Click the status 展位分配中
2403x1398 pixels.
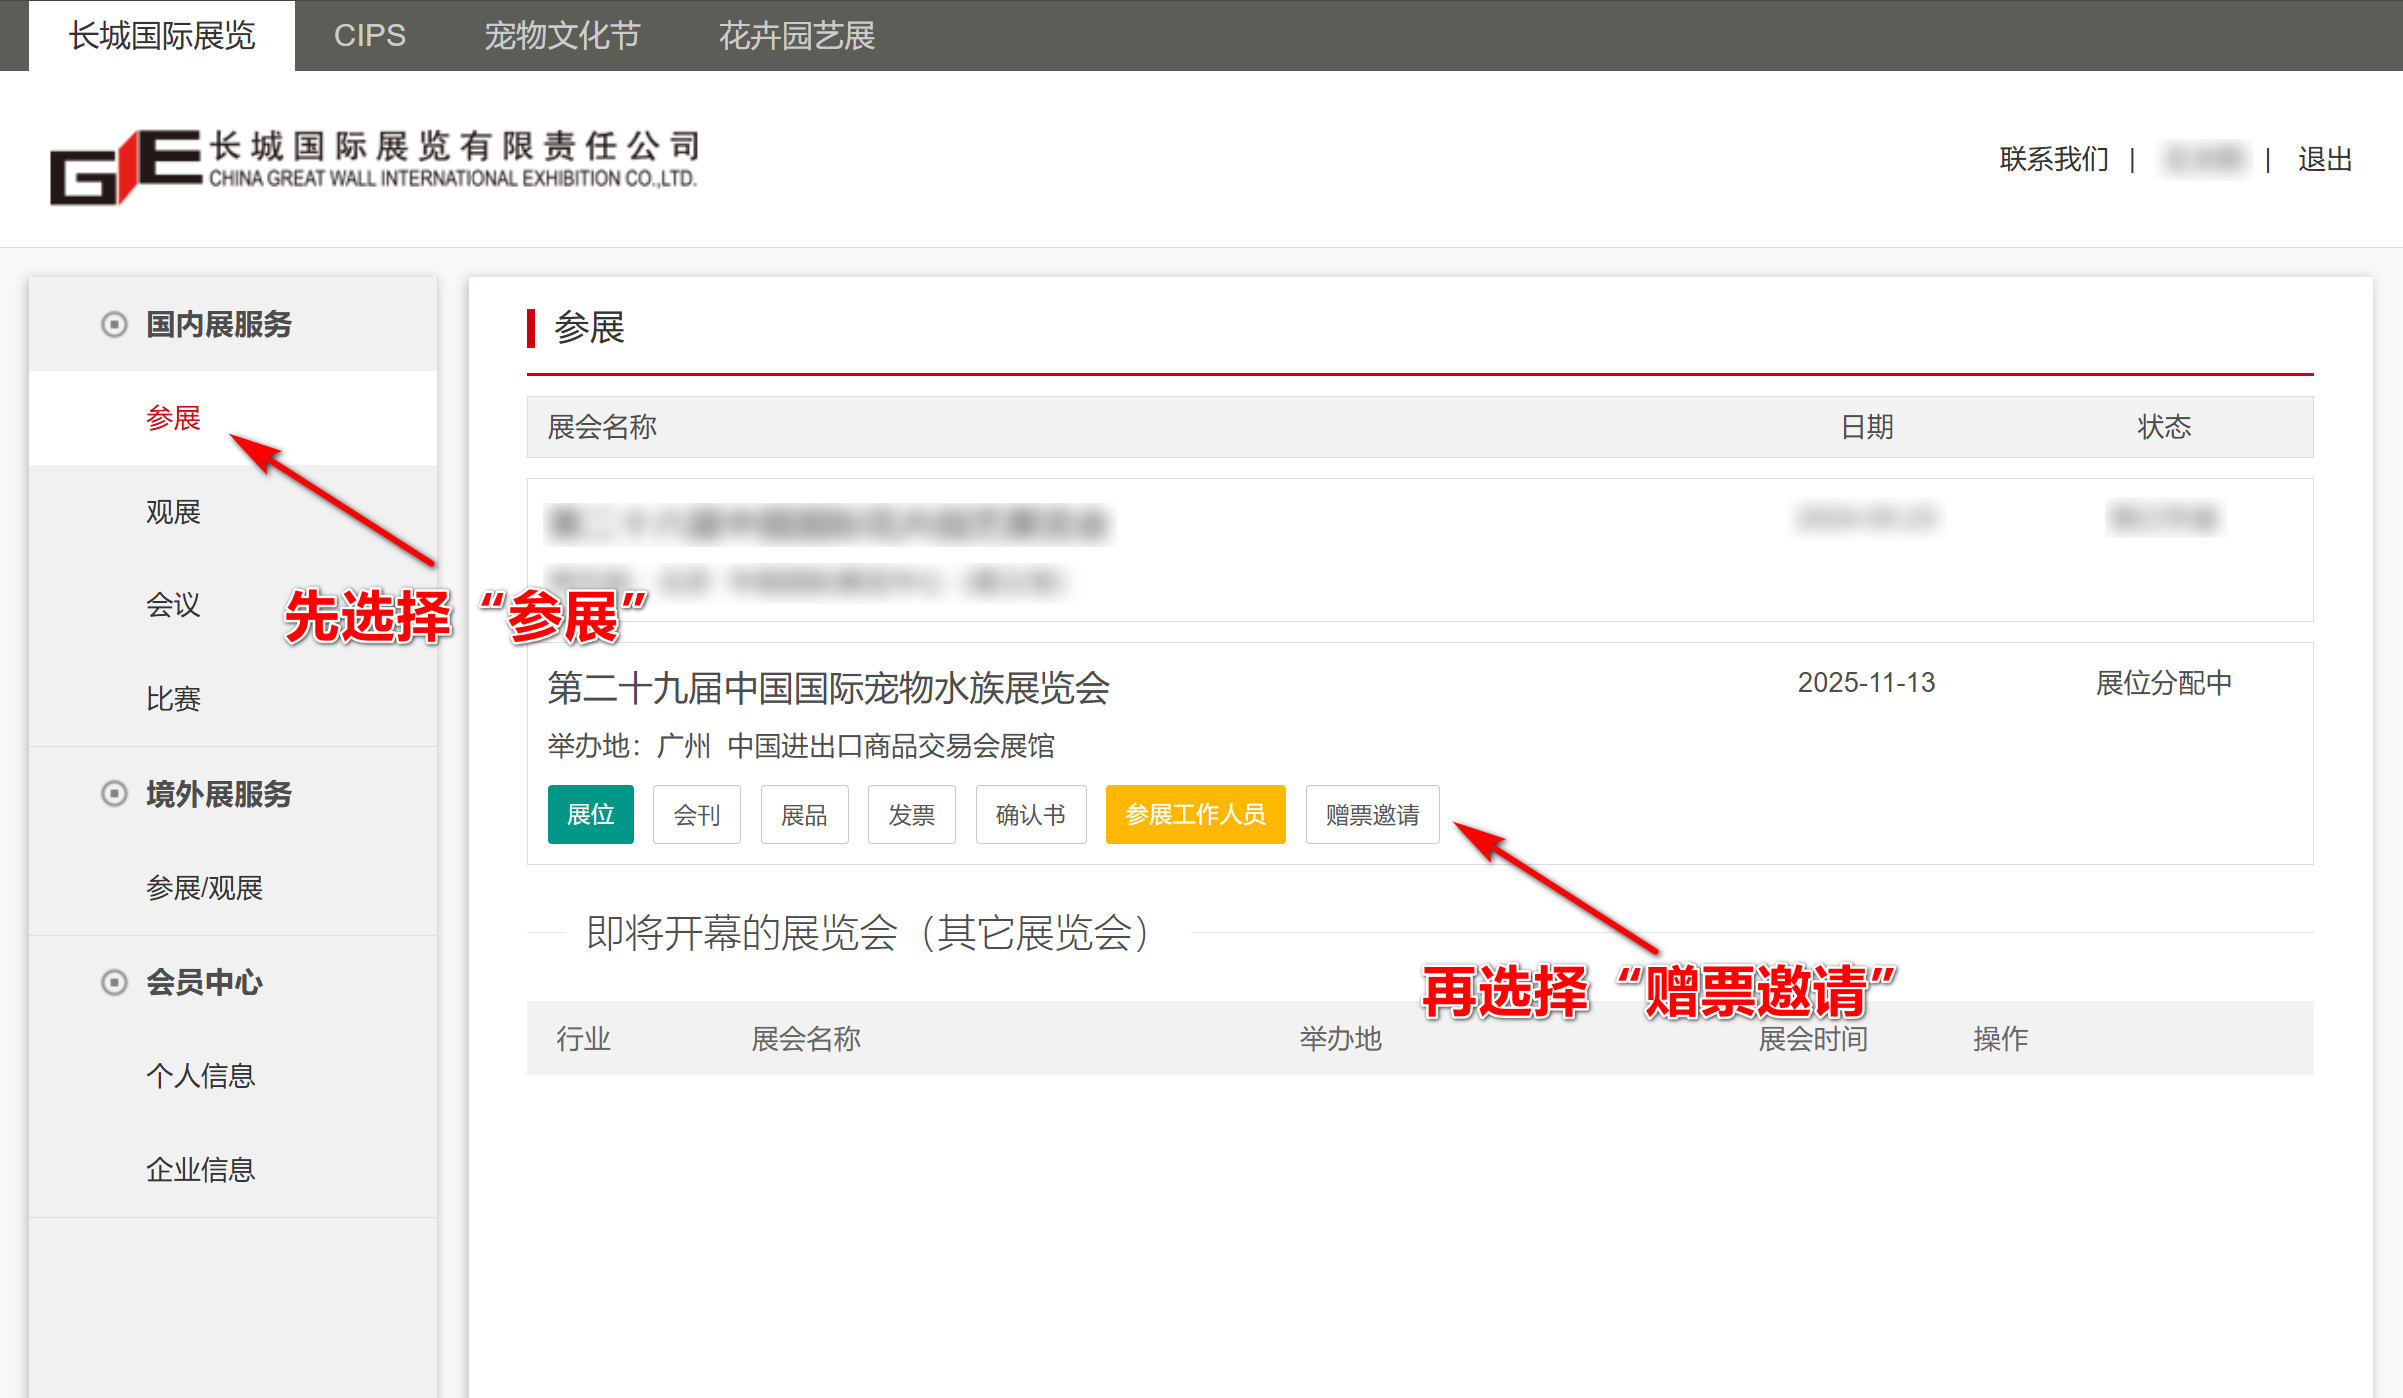2164,683
